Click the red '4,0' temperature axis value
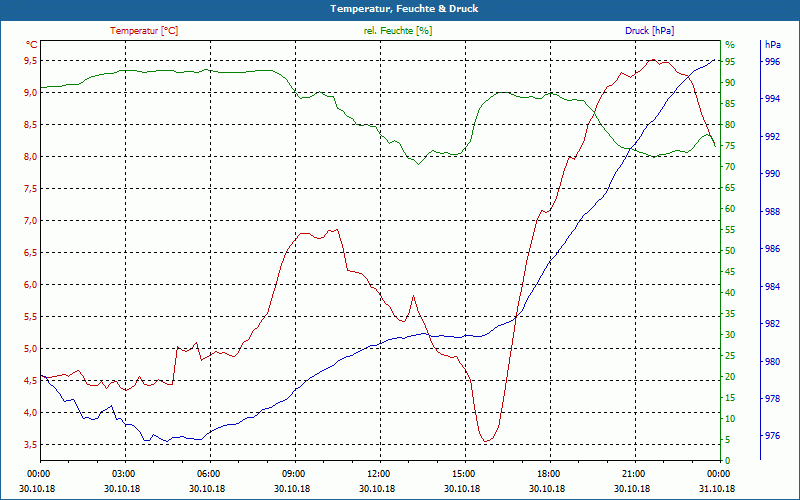800x500 pixels. pyautogui.click(x=30, y=413)
